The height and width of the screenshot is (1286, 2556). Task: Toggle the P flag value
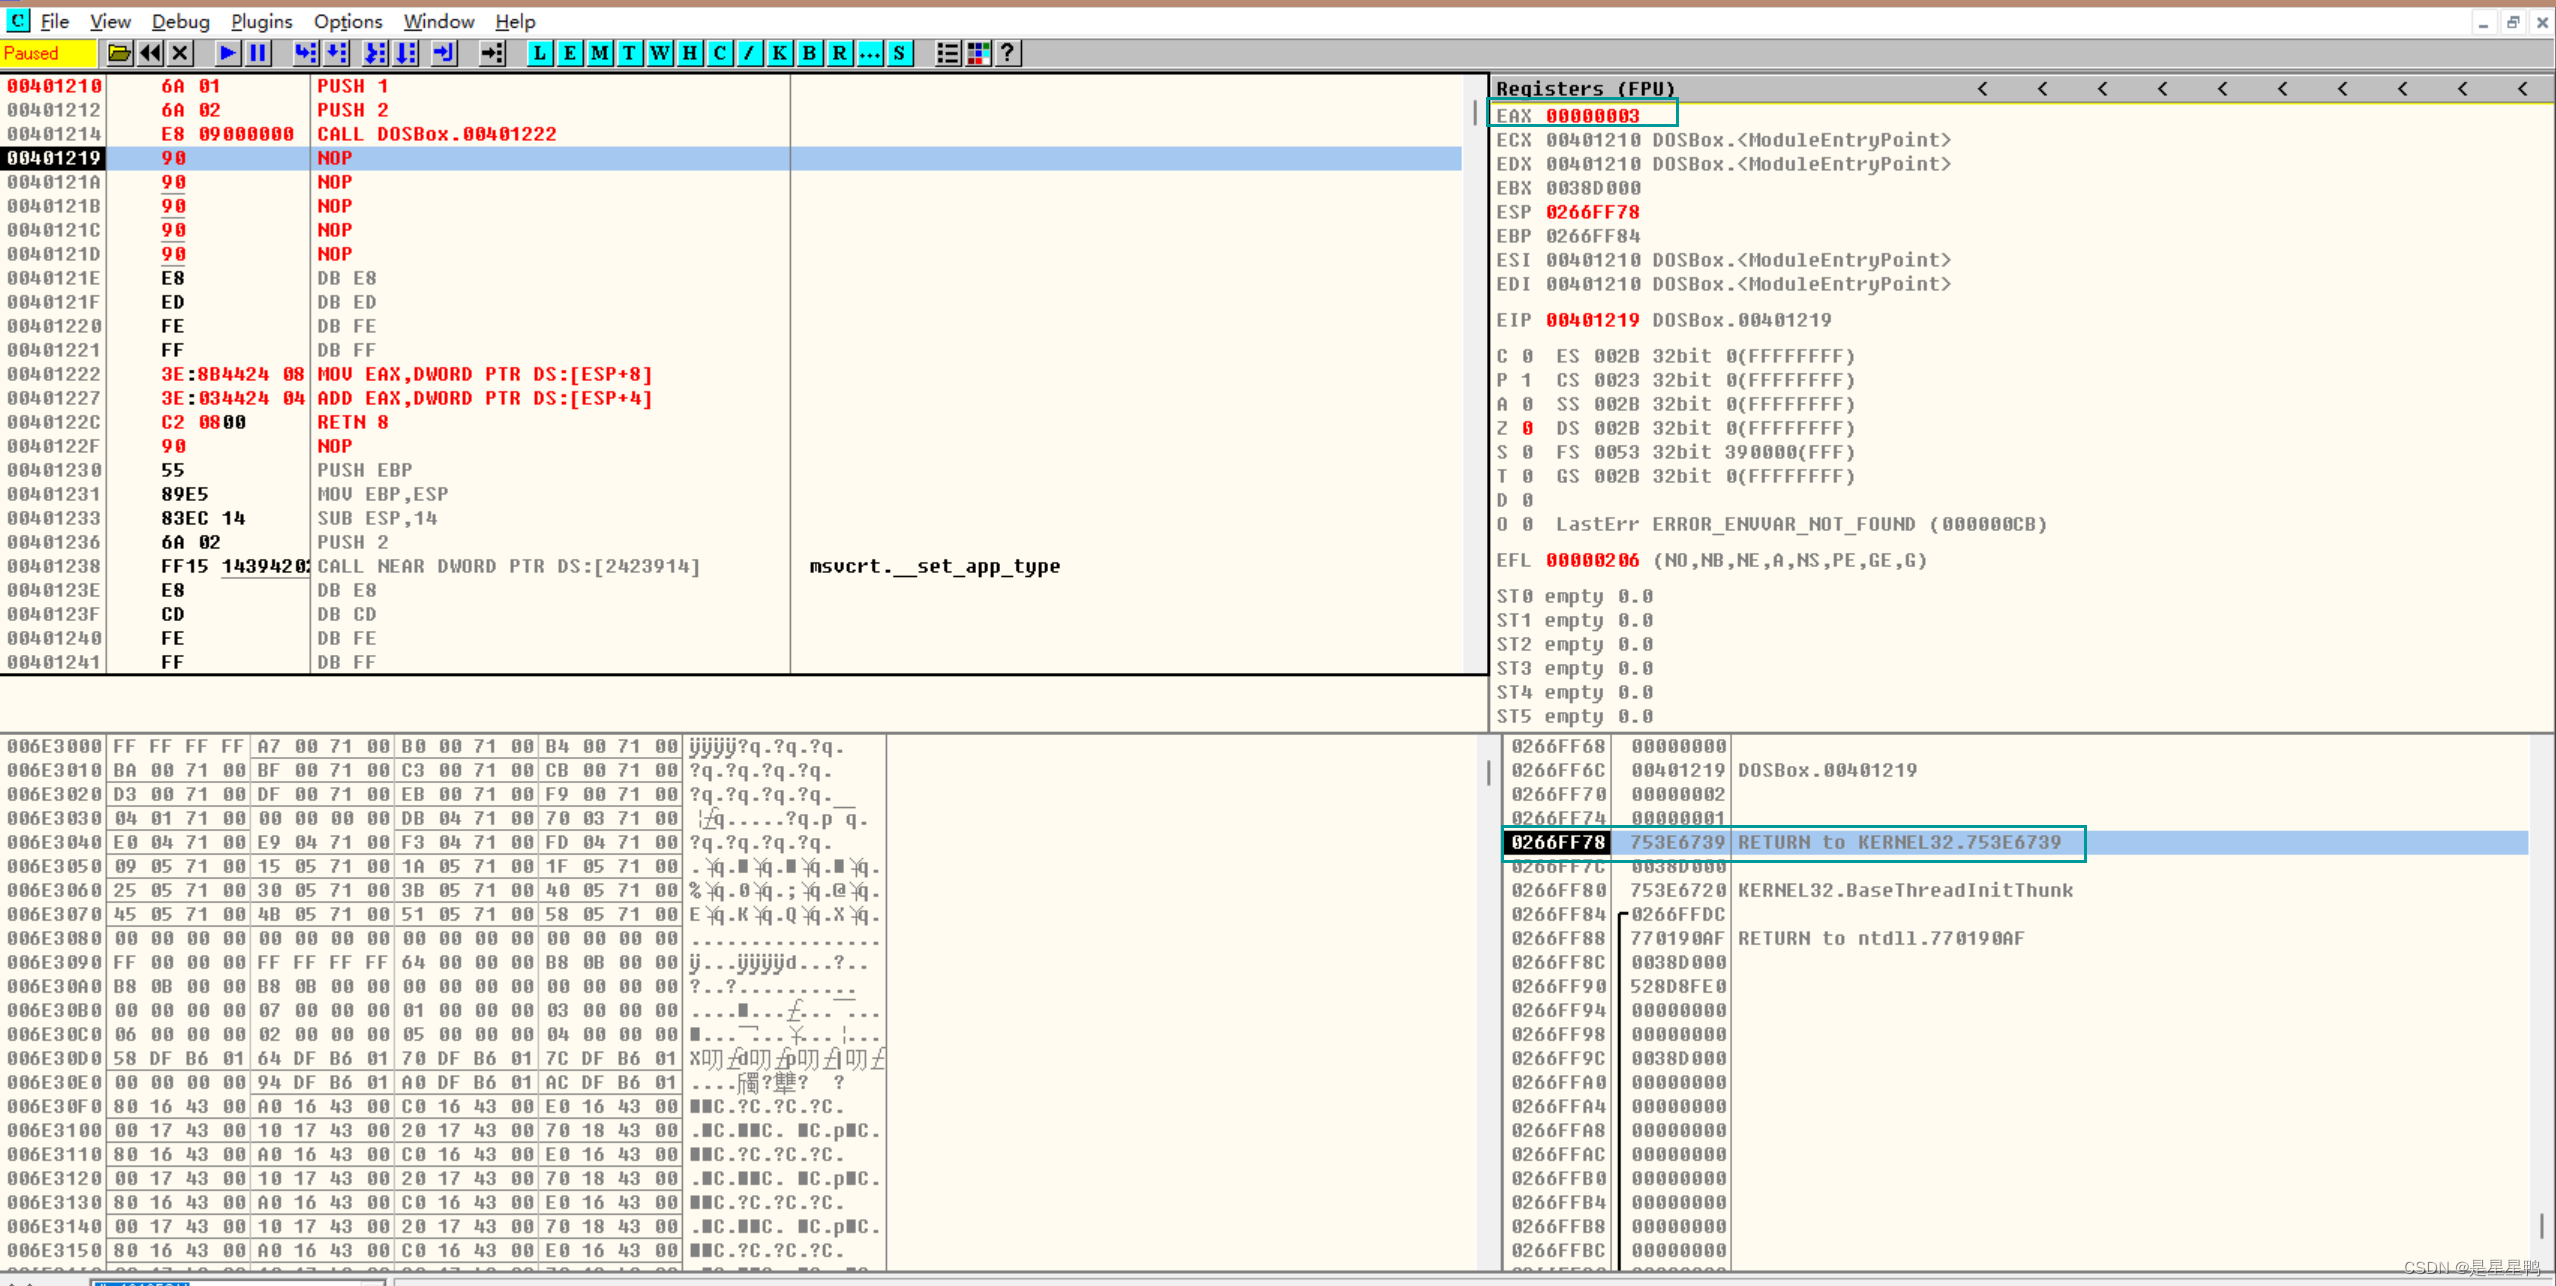pyautogui.click(x=1527, y=380)
